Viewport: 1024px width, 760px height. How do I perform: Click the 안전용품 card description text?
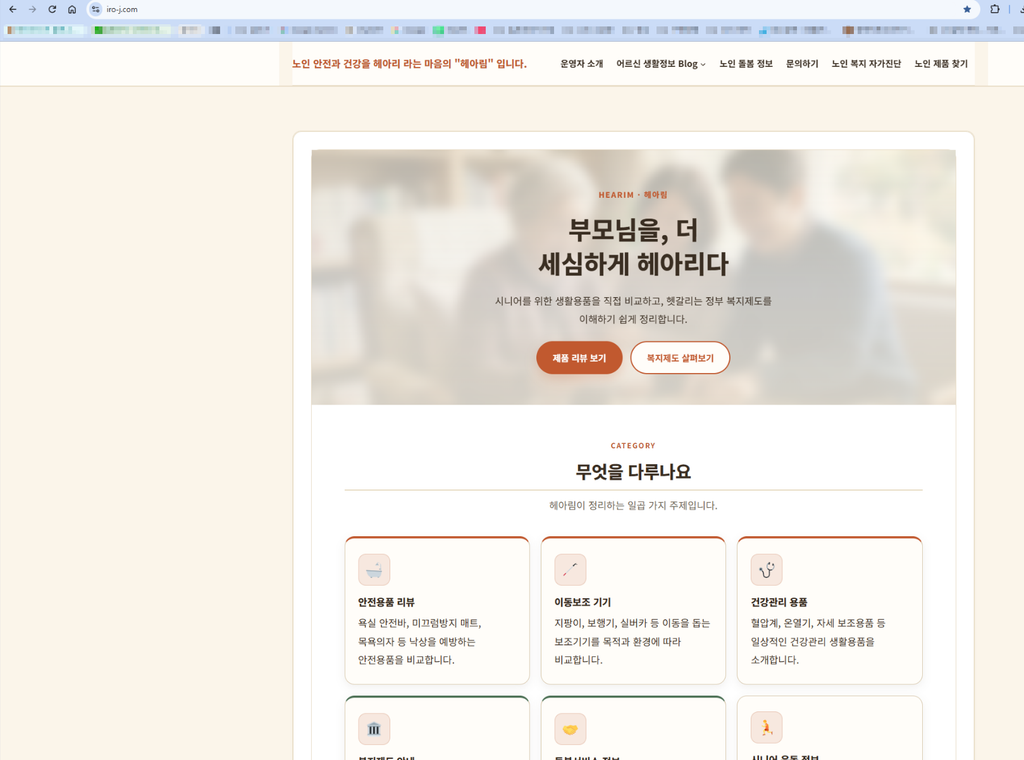420,641
